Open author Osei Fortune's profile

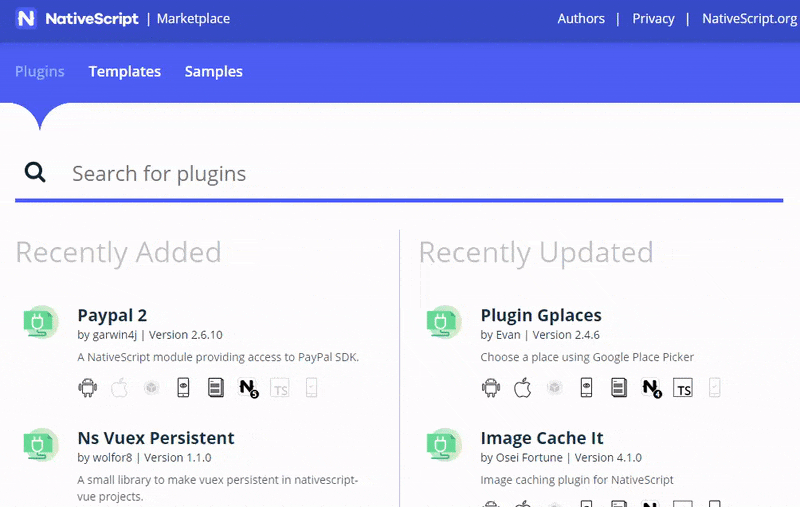(529, 458)
